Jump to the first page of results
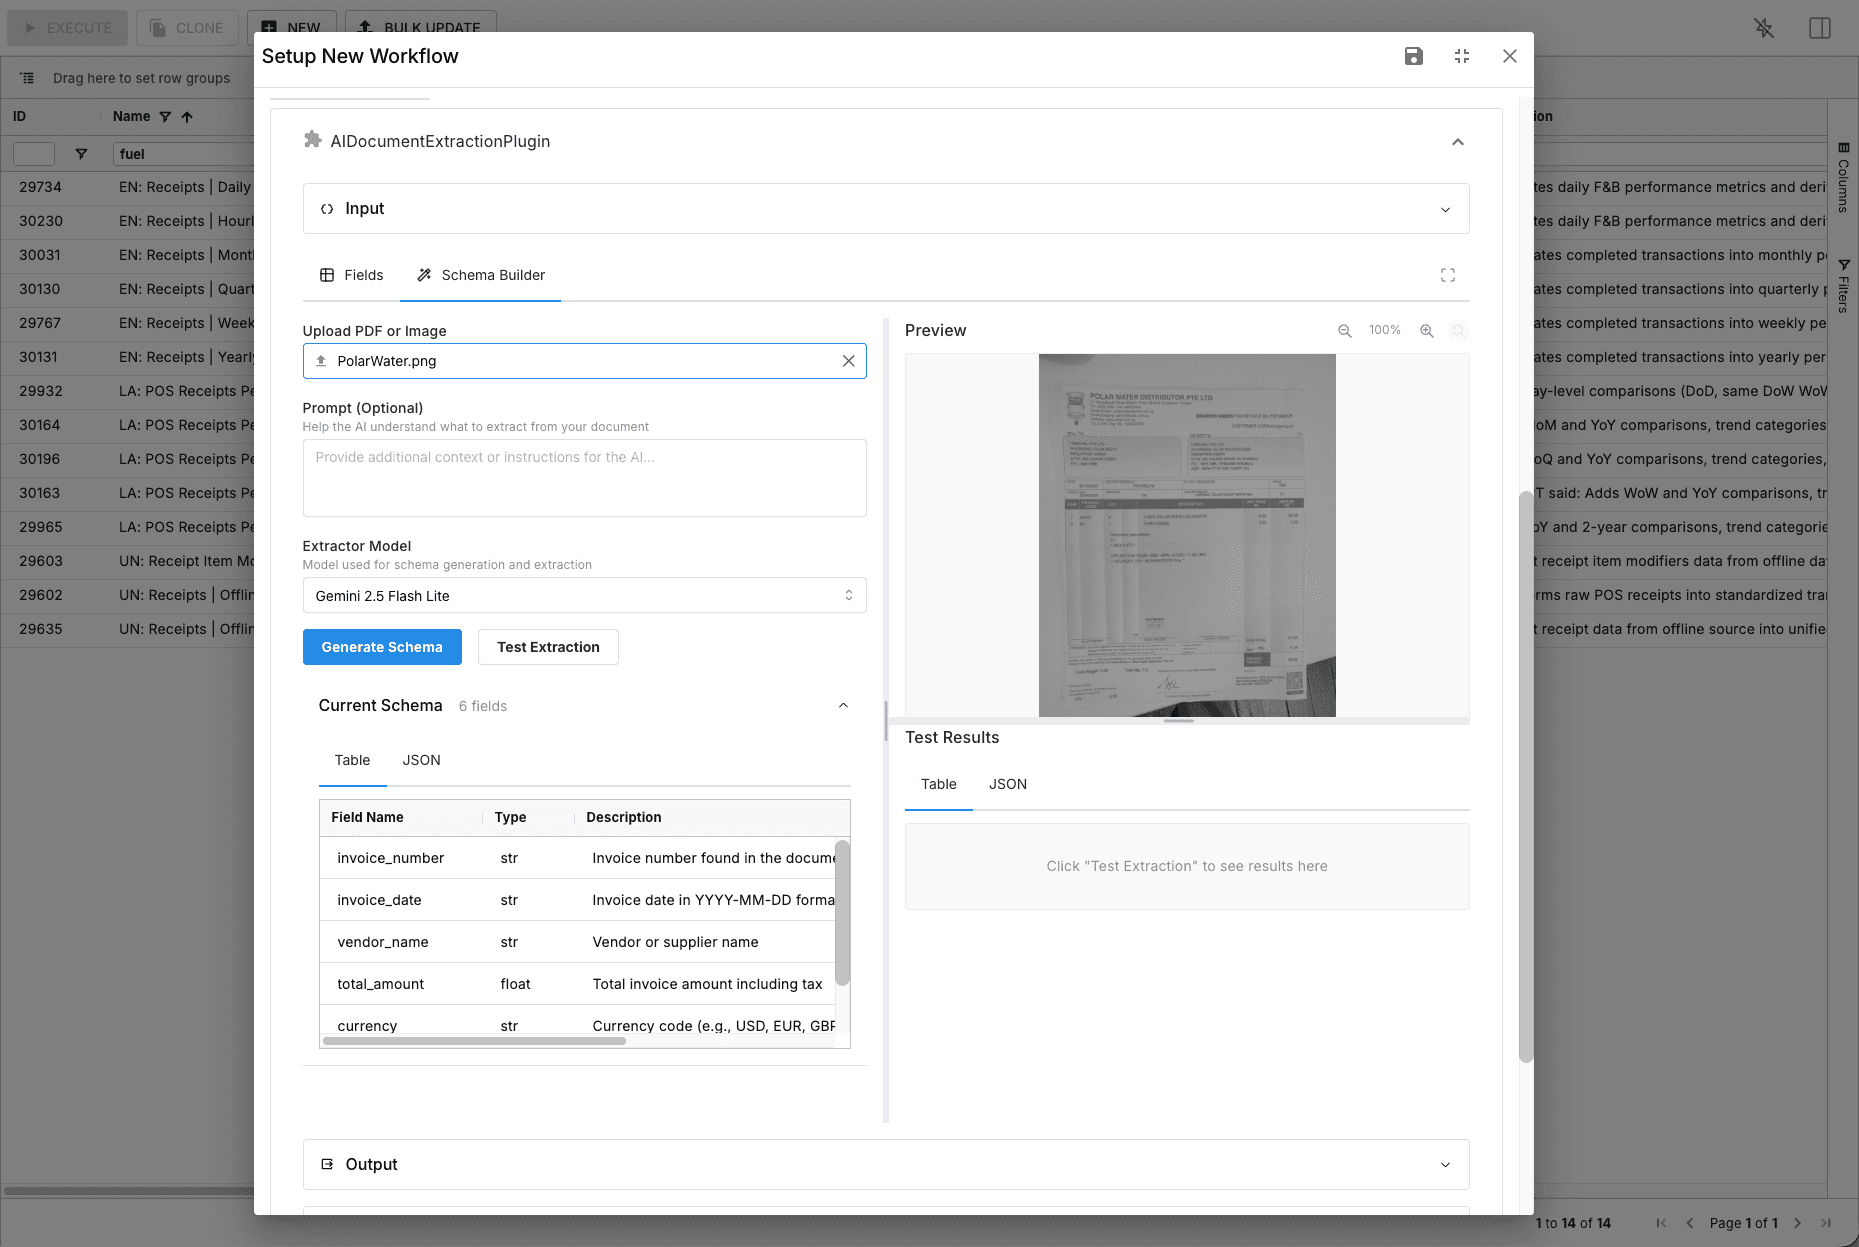 point(1661,1223)
